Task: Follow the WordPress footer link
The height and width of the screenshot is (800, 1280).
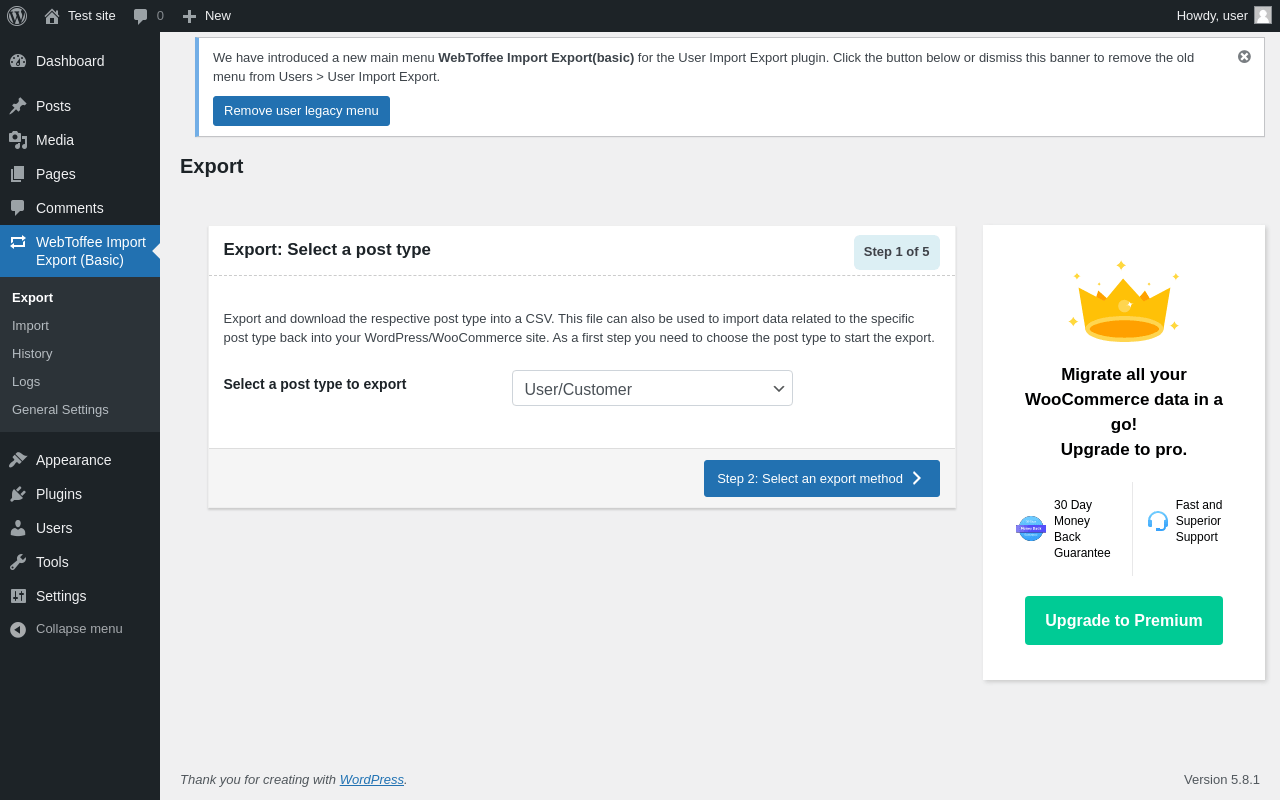Action: (x=371, y=780)
